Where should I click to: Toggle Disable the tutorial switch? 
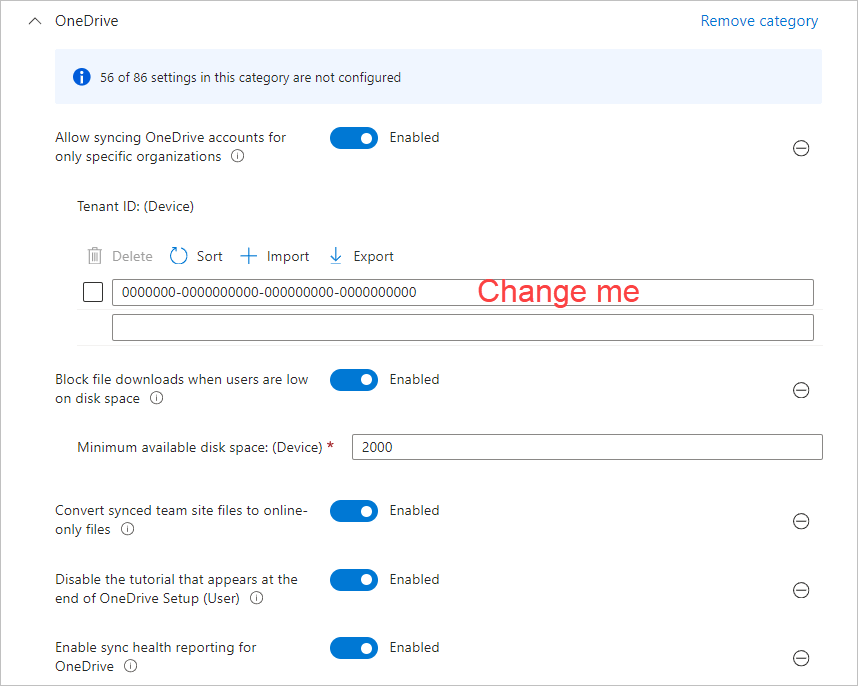(x=353, y=580)
